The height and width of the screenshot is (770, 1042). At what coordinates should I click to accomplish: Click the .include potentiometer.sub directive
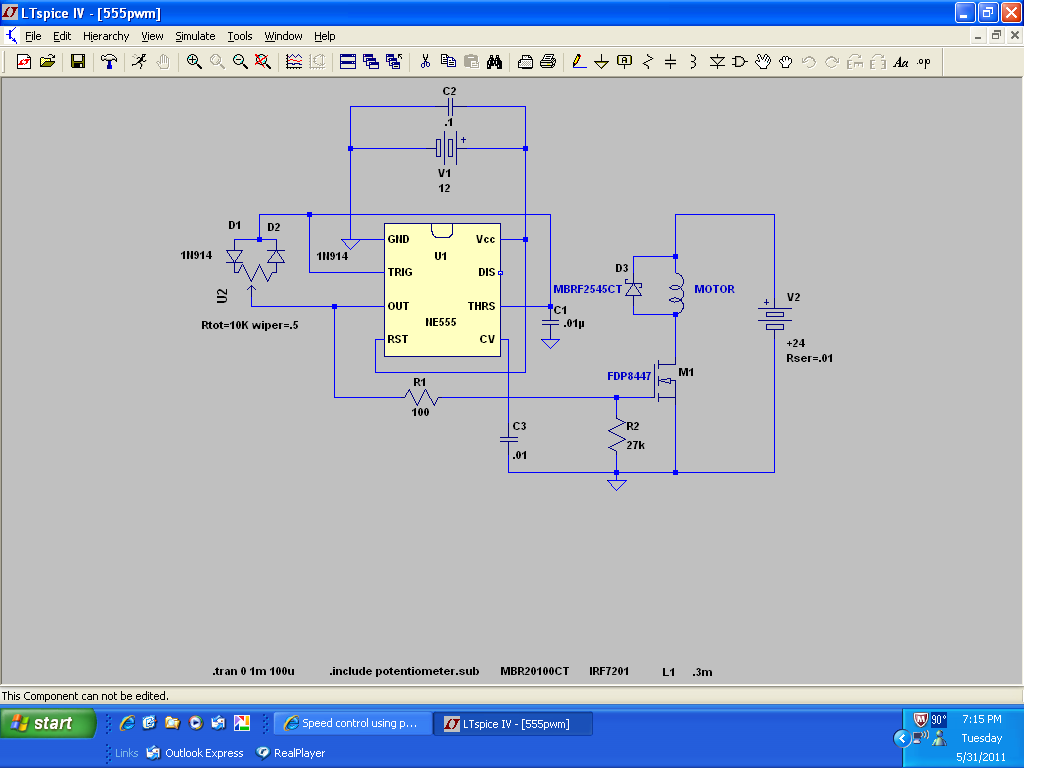point(404,671)
